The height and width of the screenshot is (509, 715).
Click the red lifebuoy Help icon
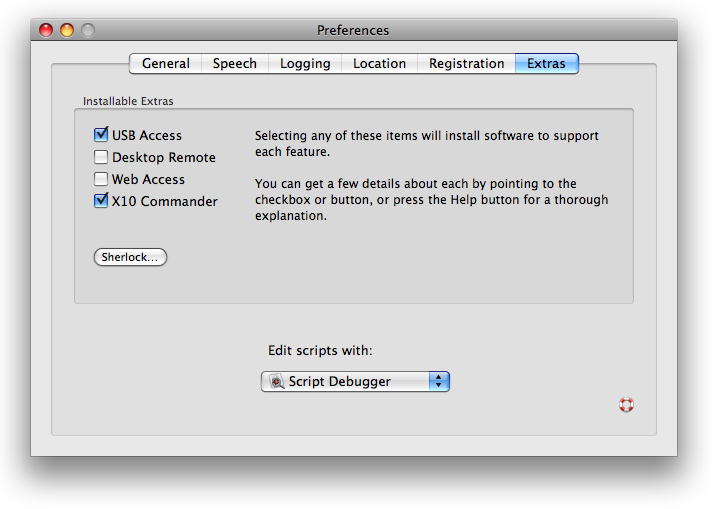tap(626, 405)
